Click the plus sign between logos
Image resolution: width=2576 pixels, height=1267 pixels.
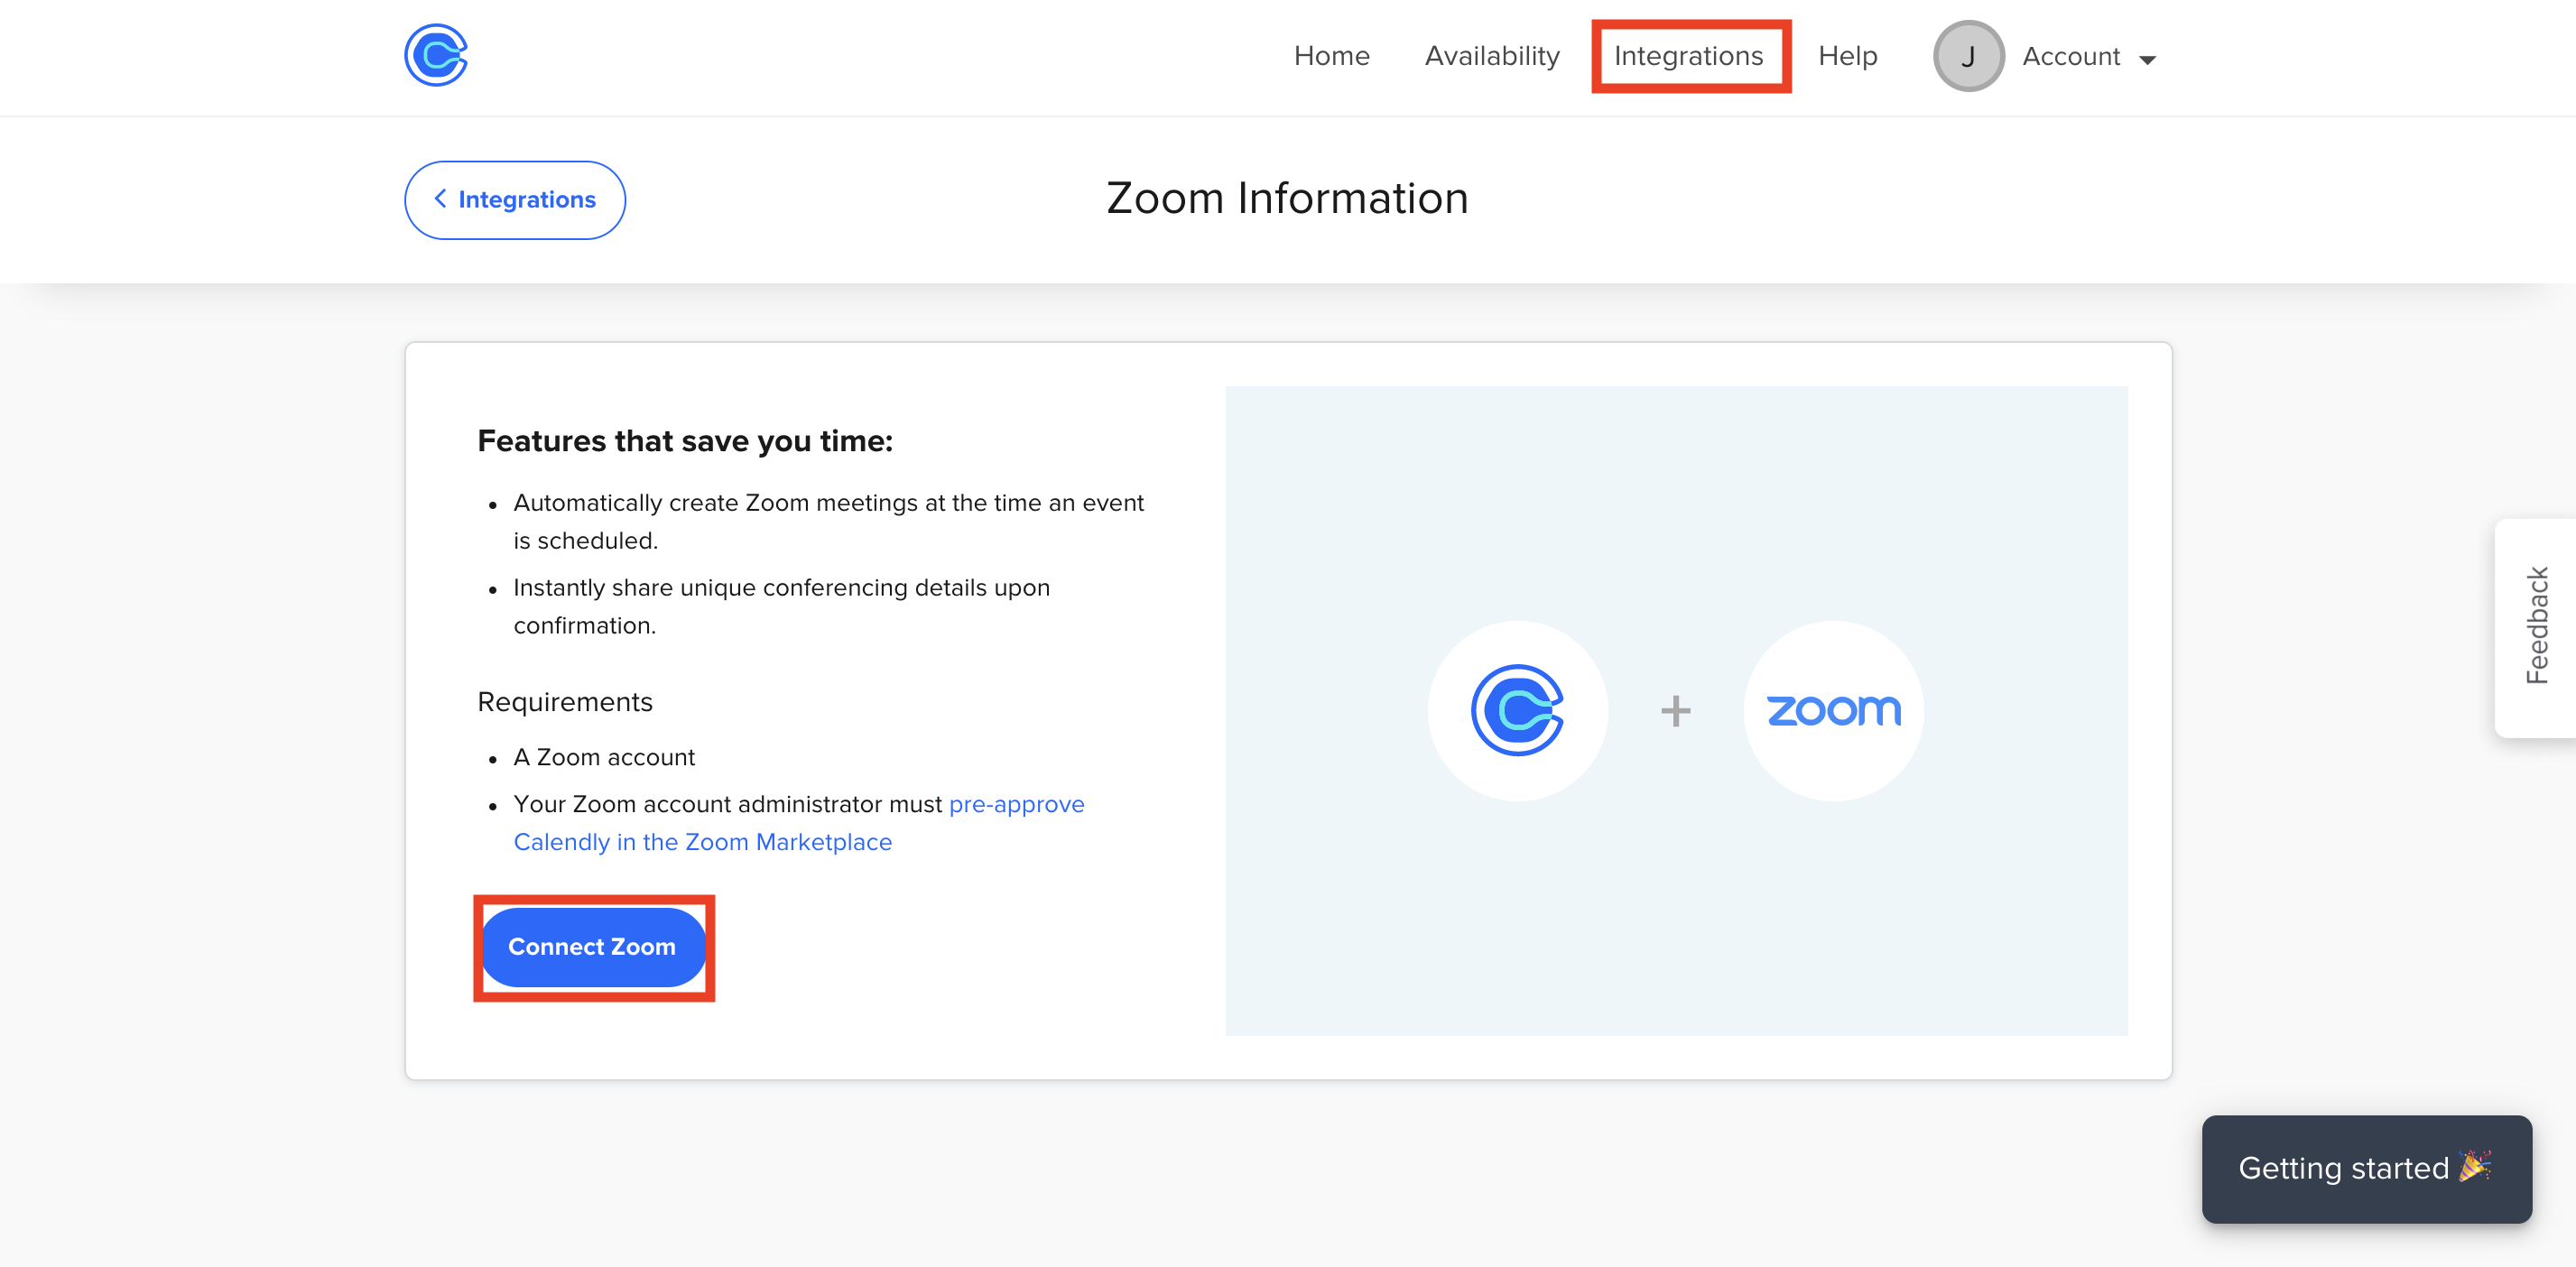pos(1675,711)
